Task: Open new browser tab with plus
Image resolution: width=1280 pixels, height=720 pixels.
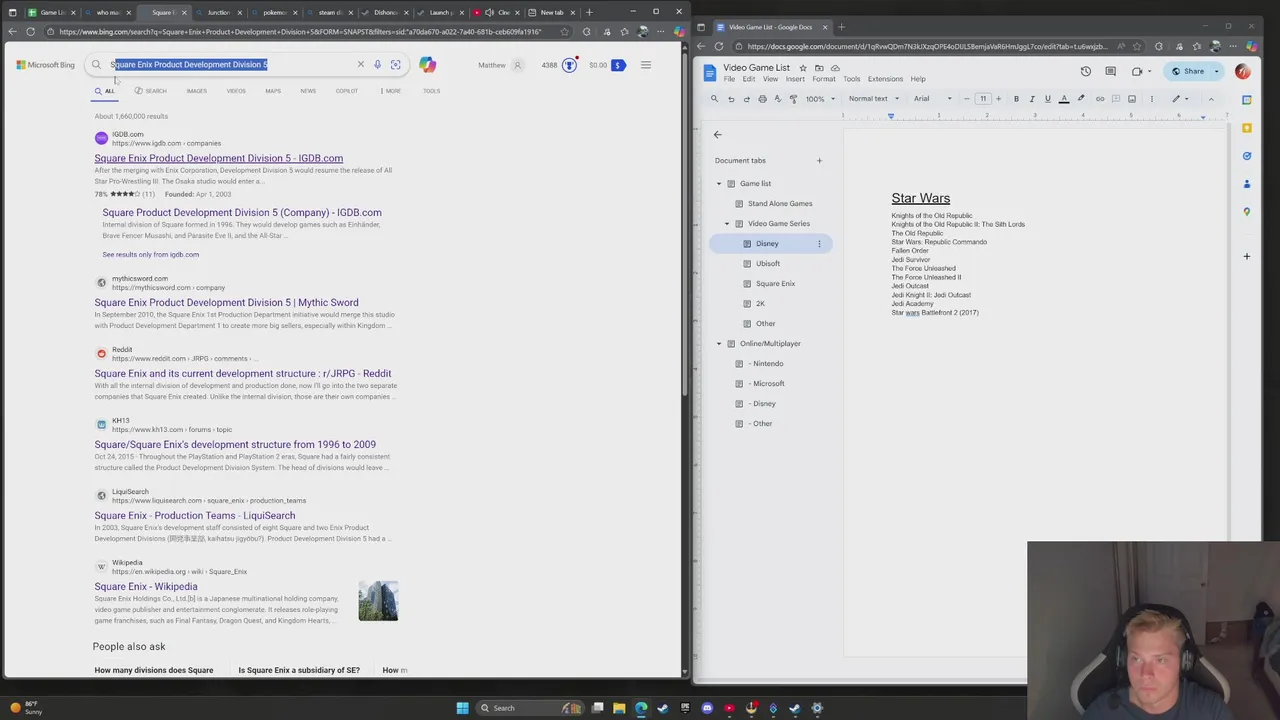Action: [589, 12]
